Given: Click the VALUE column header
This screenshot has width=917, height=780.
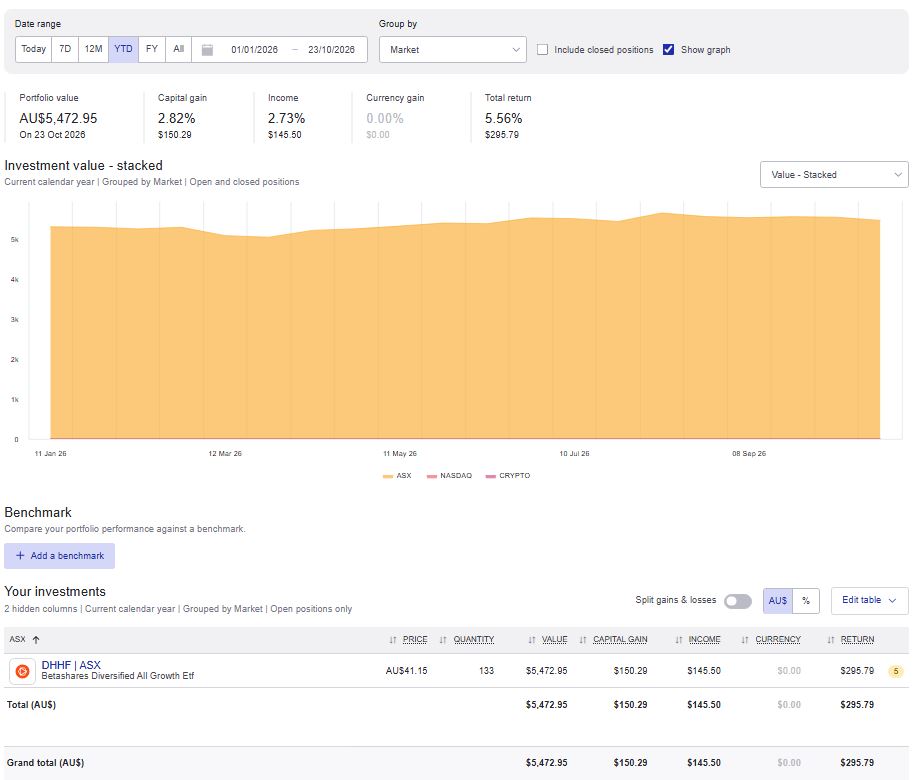Looking at the screenshot, I should pyautogui.click(x=554, y=640).
